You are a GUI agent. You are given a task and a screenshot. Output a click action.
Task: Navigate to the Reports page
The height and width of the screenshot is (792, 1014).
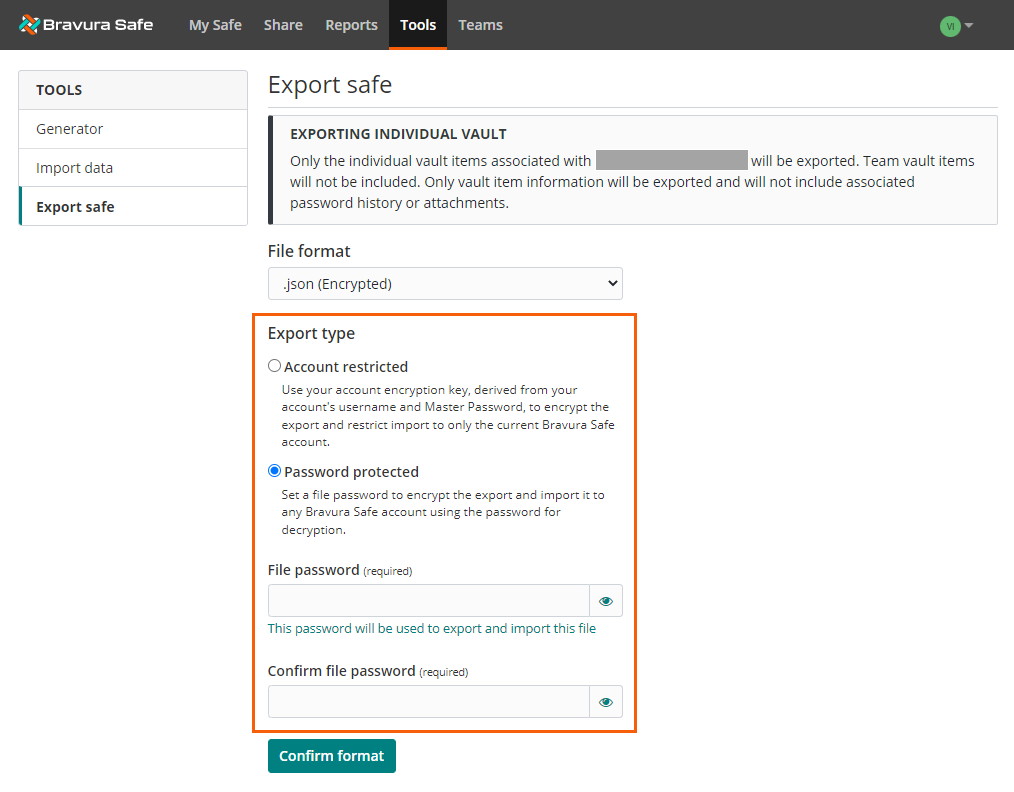coord(351,25)
